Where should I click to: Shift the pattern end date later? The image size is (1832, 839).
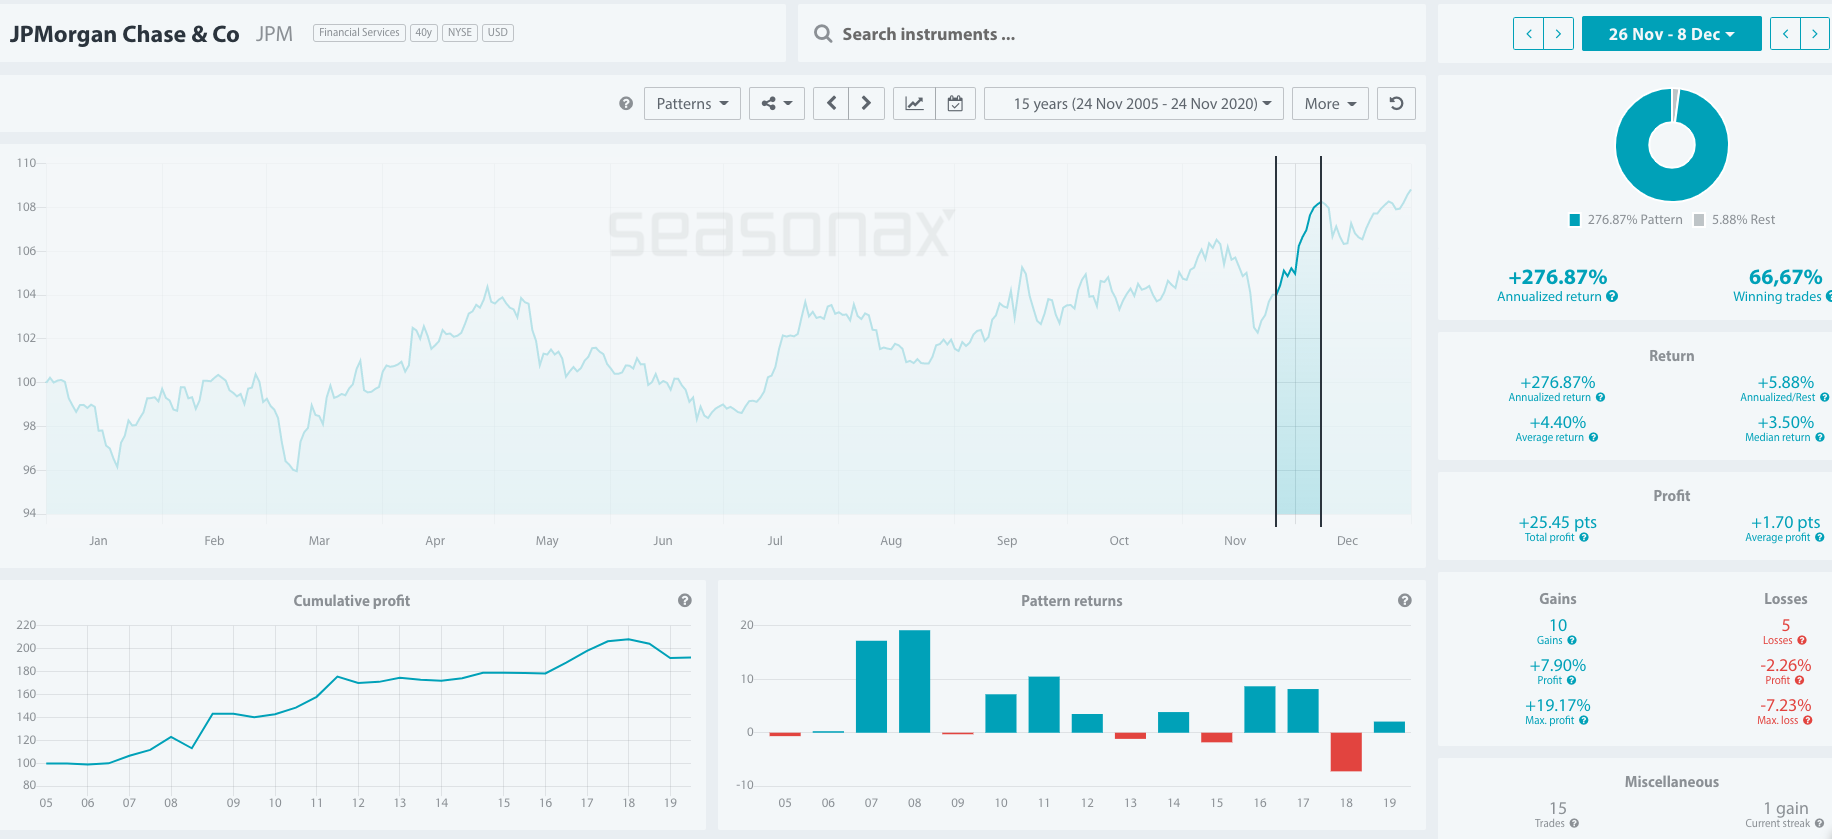tap(1814, 33)
